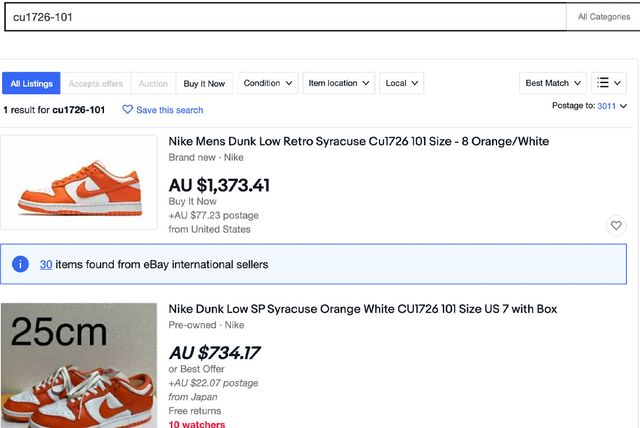
Task: Select the Accepts offers tab
Action: (x=96, y=83)
